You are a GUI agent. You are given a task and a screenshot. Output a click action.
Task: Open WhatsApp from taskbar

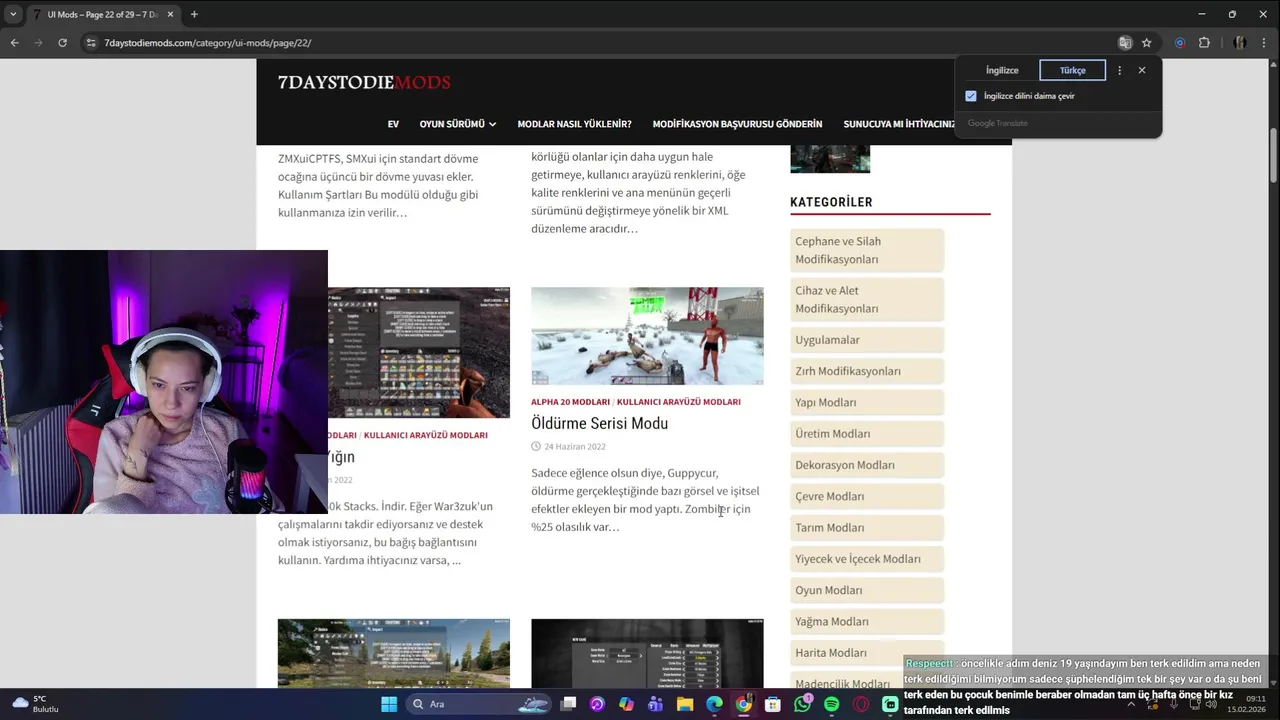pyautogui.click(x=802, y=704)
